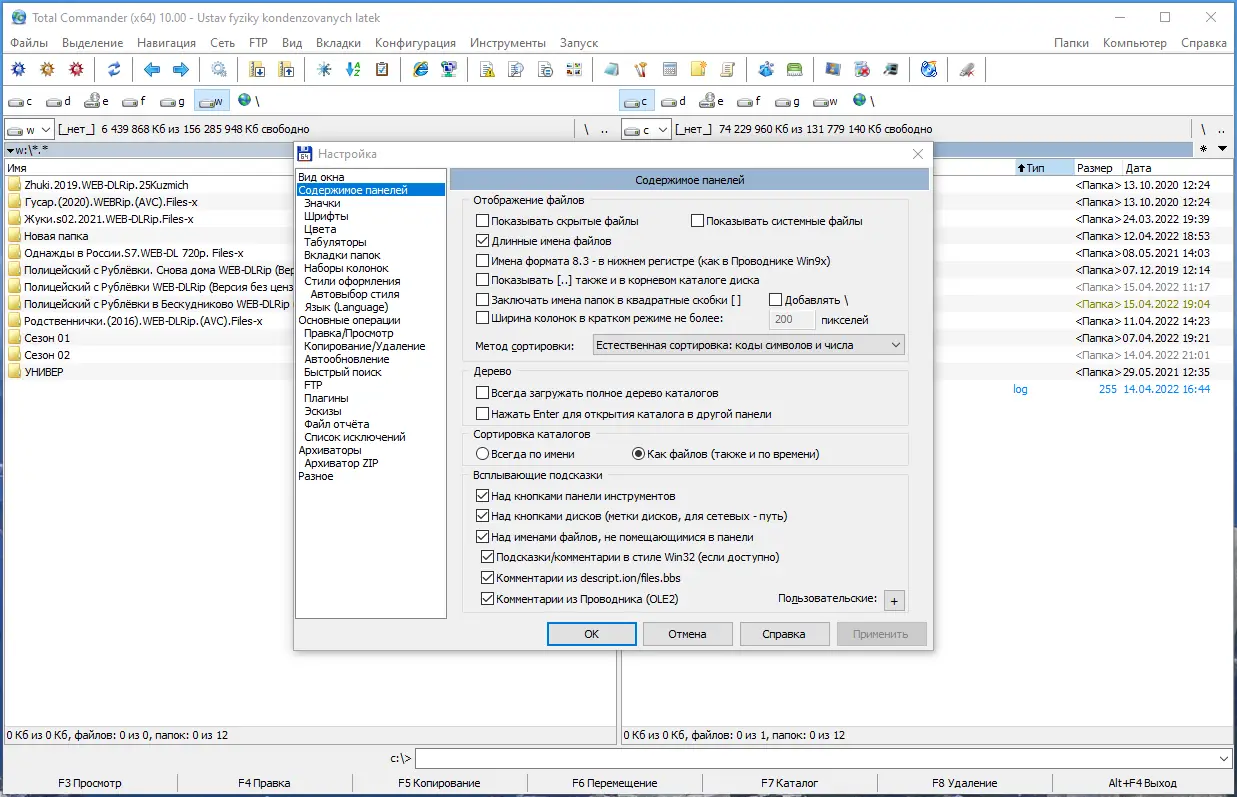The width and height of the screenshot is (1237, 797).
Task: Select 'Архиватор ZIP' settings item
Action: 341,463
